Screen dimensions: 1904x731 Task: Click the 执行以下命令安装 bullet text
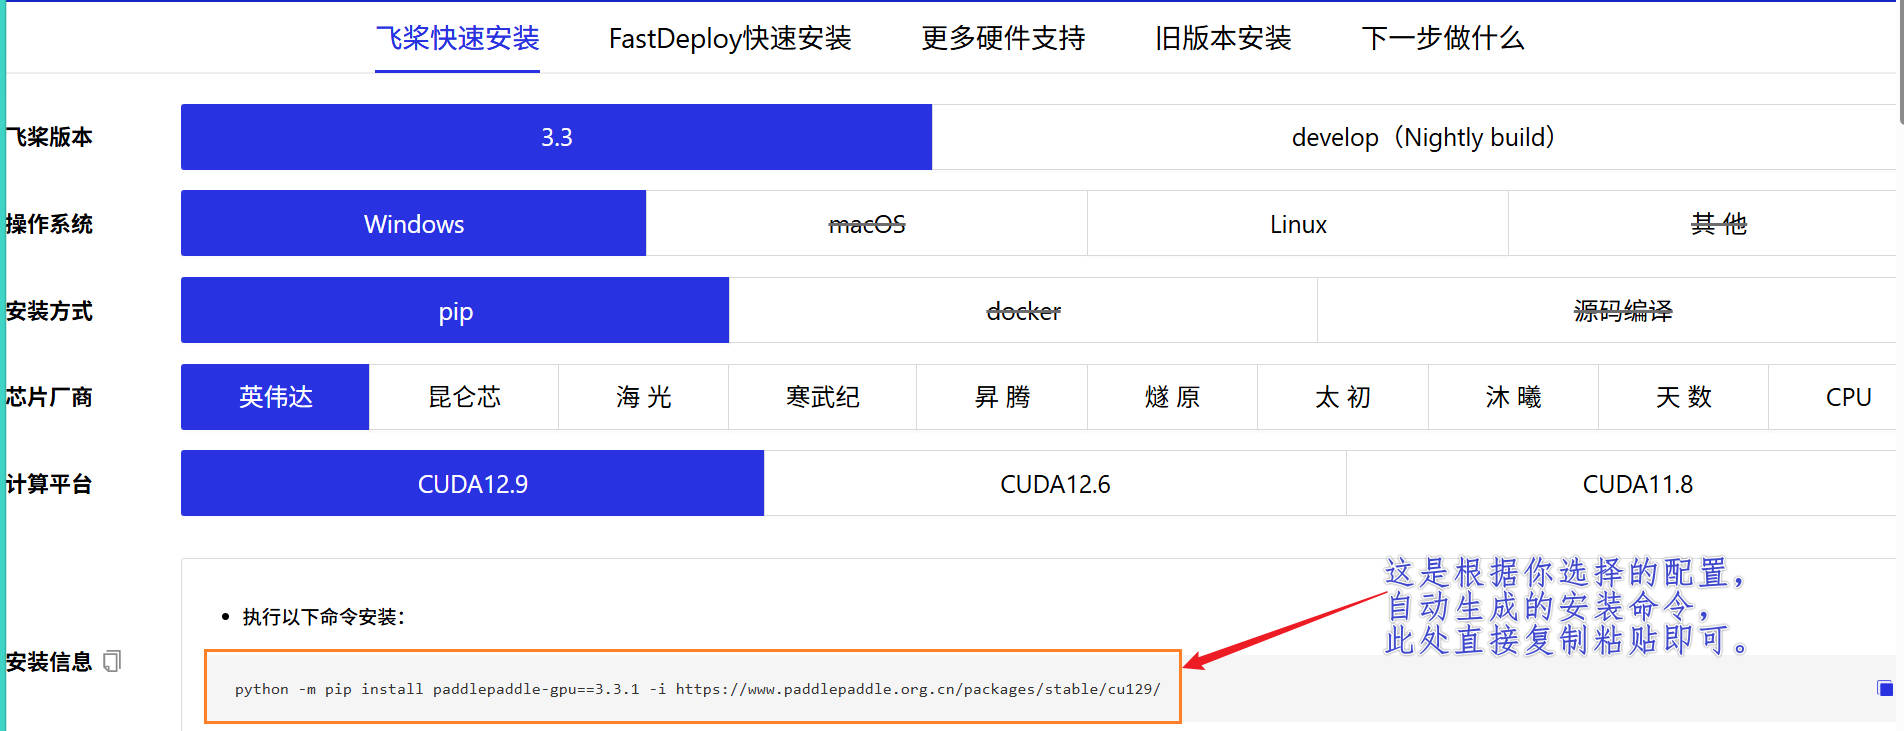pos(323,617)
